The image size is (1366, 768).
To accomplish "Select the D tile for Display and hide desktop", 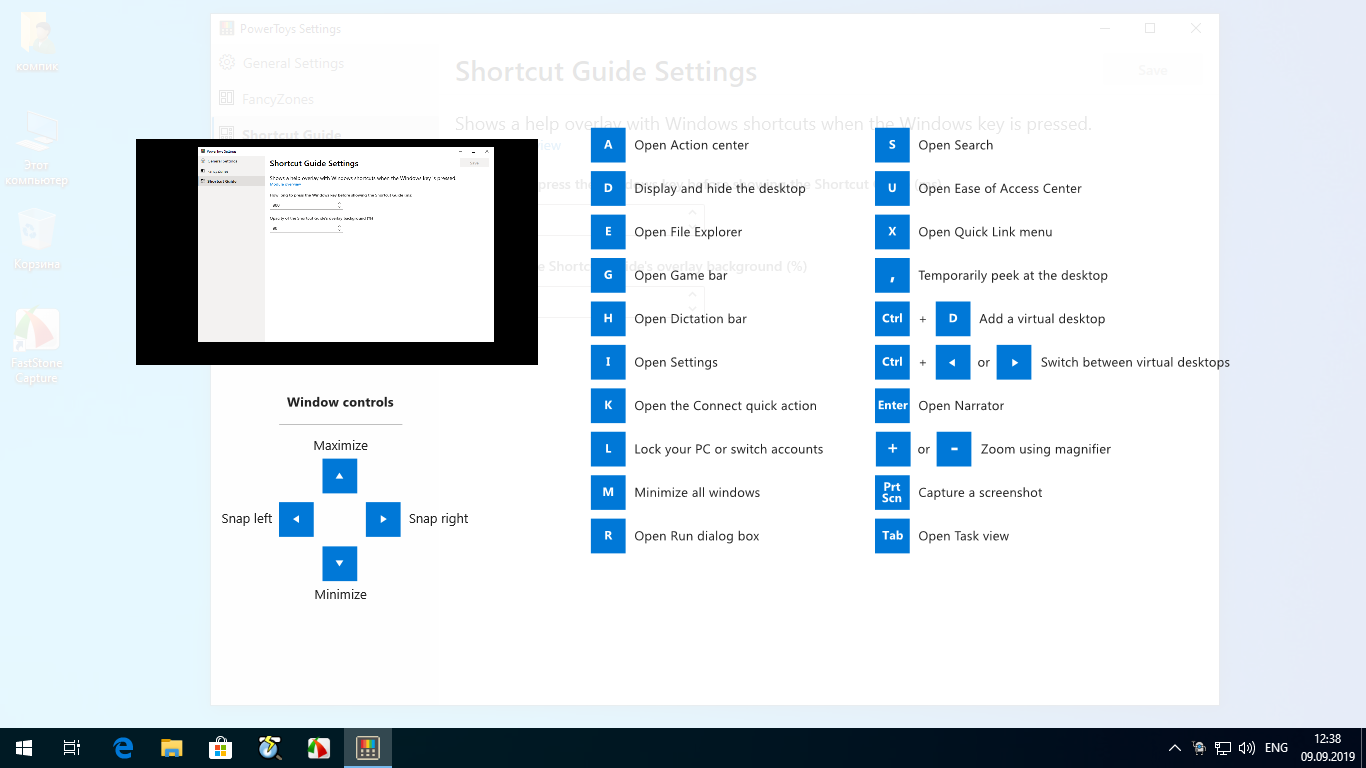I will (608, 188).
